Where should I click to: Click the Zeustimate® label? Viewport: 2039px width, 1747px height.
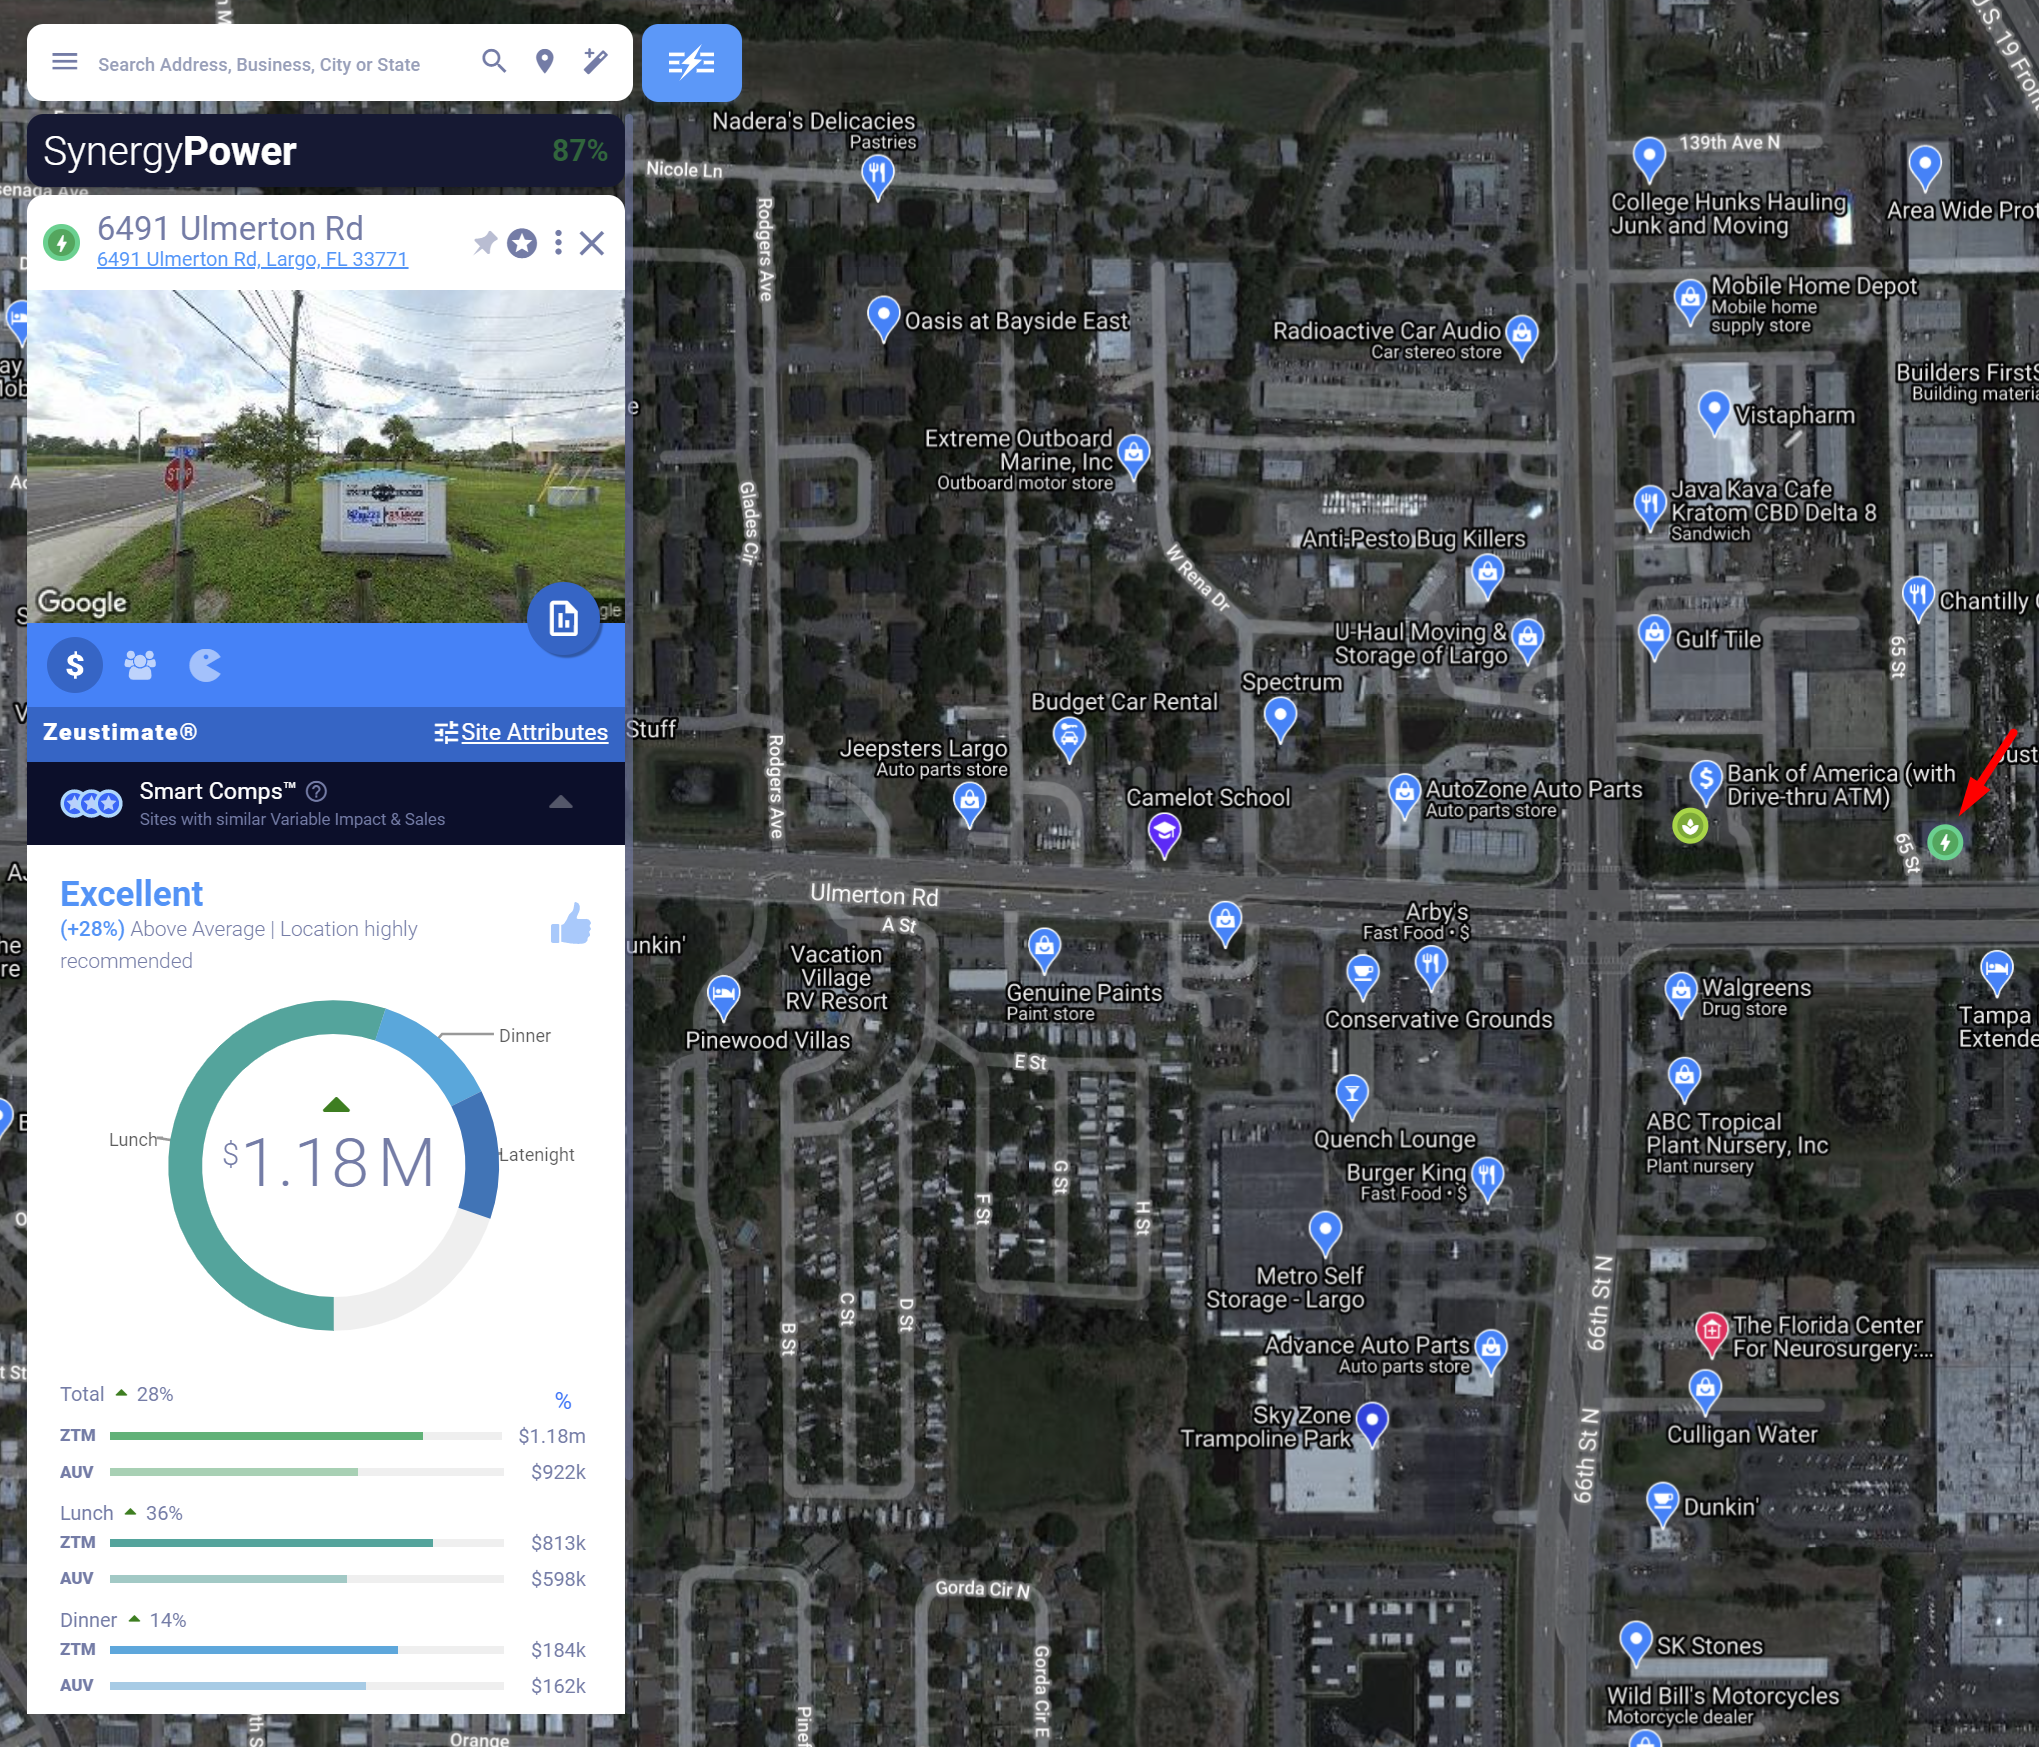(120, 732)
